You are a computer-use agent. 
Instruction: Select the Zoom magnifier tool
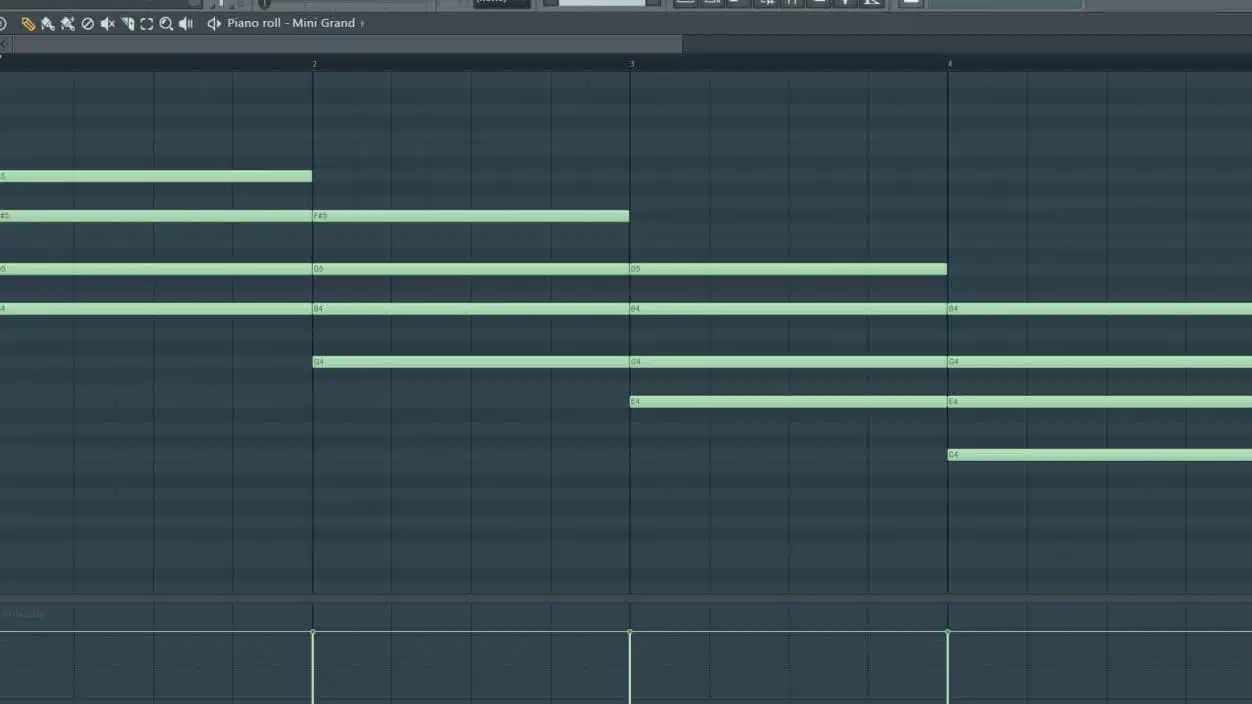[x=167, y=23]
